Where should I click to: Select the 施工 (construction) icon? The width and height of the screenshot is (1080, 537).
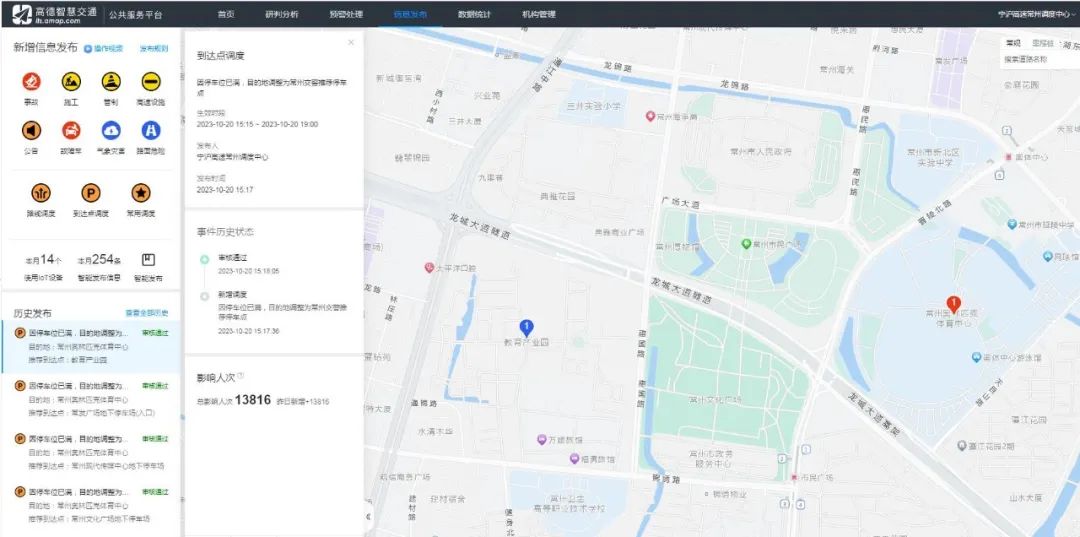click(x=71, y=82)
